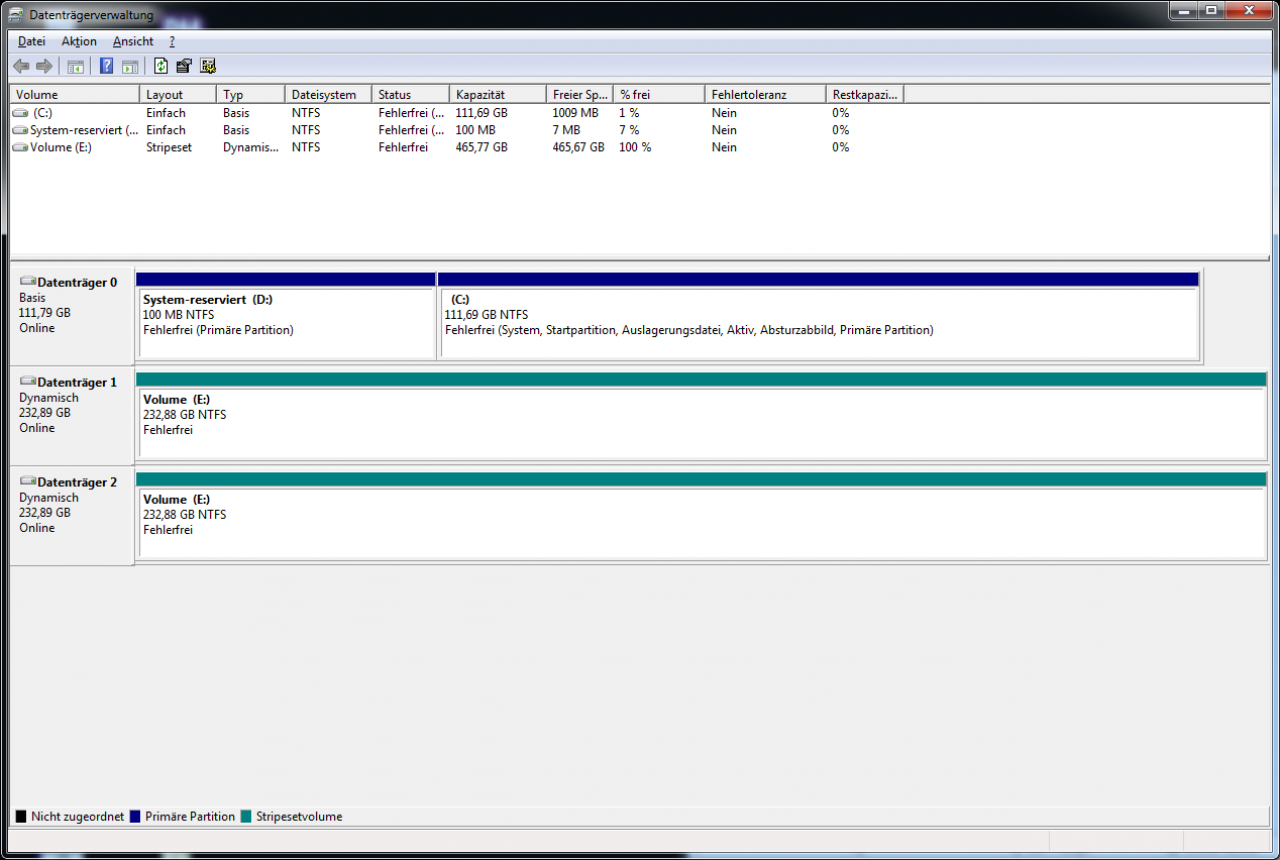This screenshot has width=1280, height=860.
Task: Open Help with the blue question mark icon
Action: [x=107, y=66]
